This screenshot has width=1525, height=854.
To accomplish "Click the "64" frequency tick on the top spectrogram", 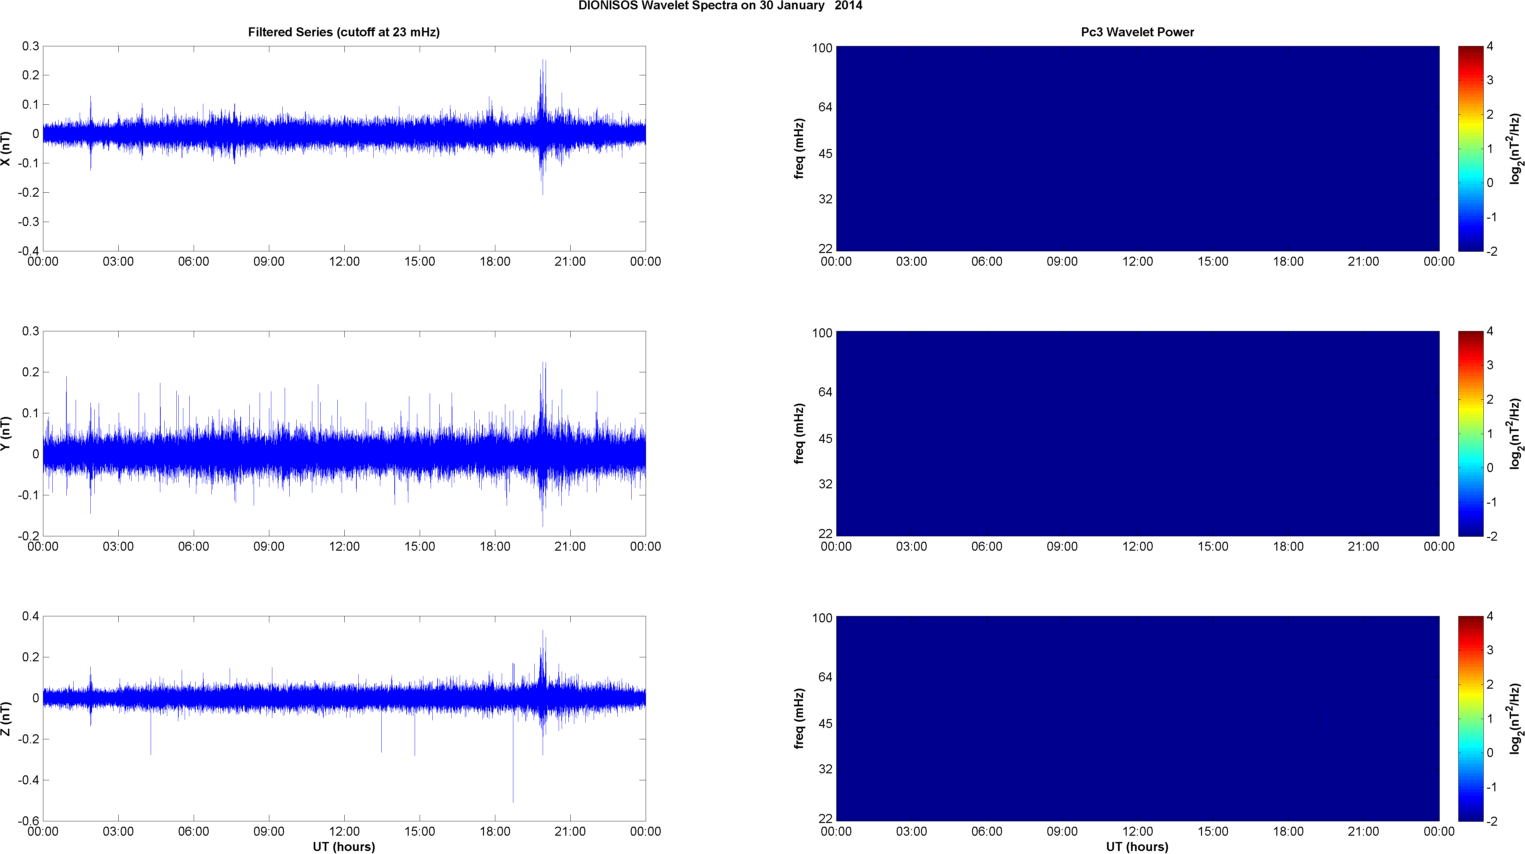I will (825, 107).
